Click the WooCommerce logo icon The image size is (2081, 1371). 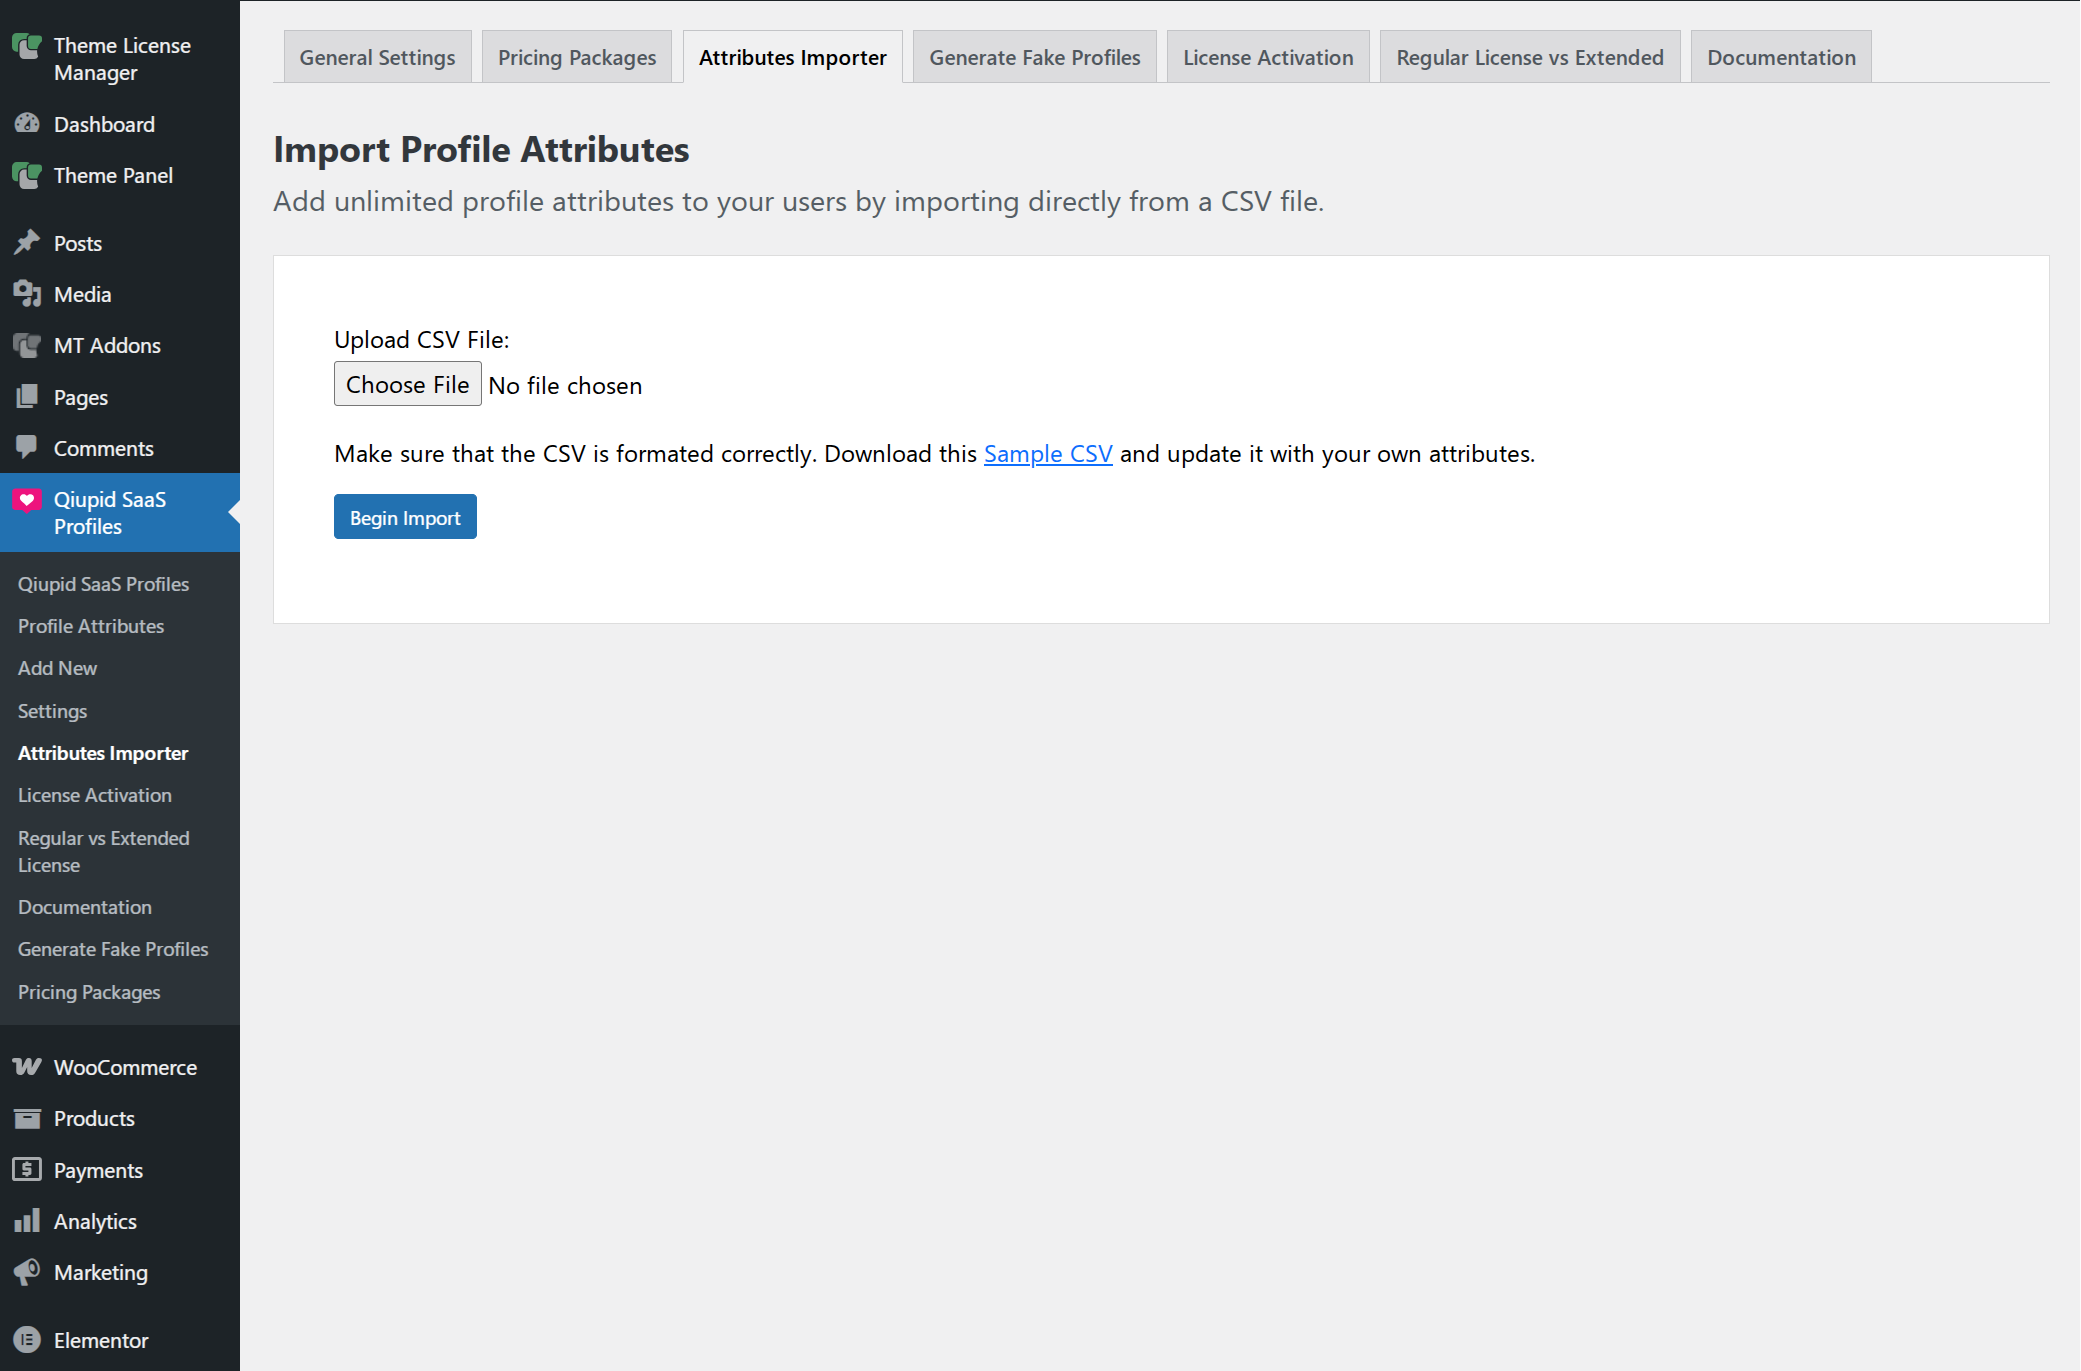[27, 1066]
